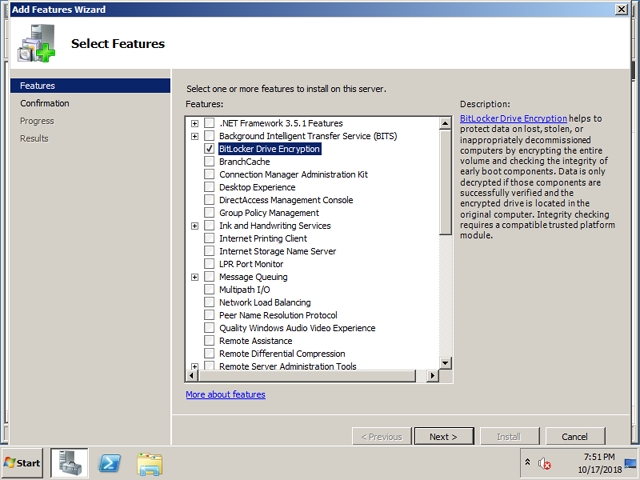Uncheck BitLocker Drive Encryption checkbox
The image size is (640, 480).
click(x=209, y=149)
